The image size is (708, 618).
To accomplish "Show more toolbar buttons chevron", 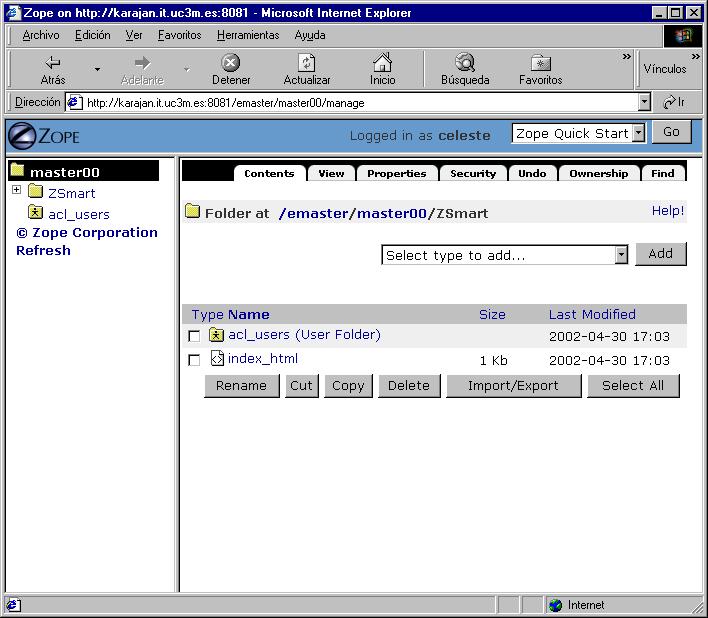I will pos(626,56).
